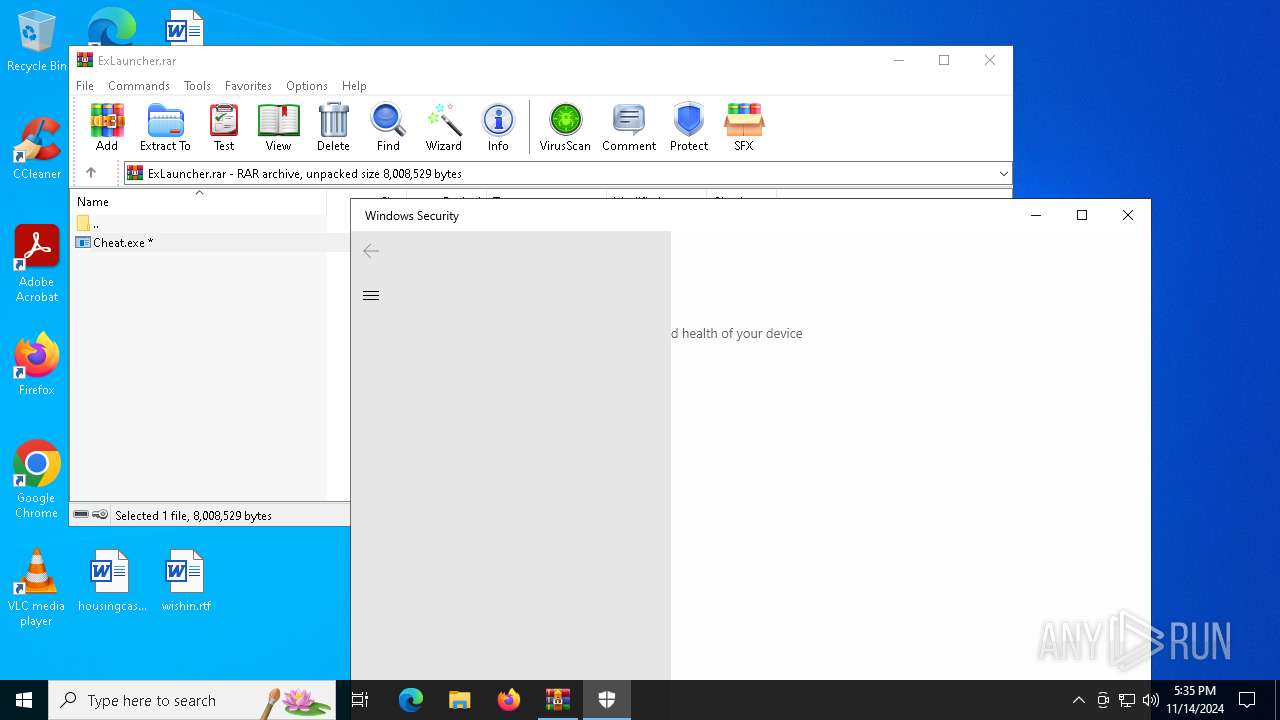Screen dimensions: 1280x720
Task: Open the Options menu
Action: tap(307, 86)
